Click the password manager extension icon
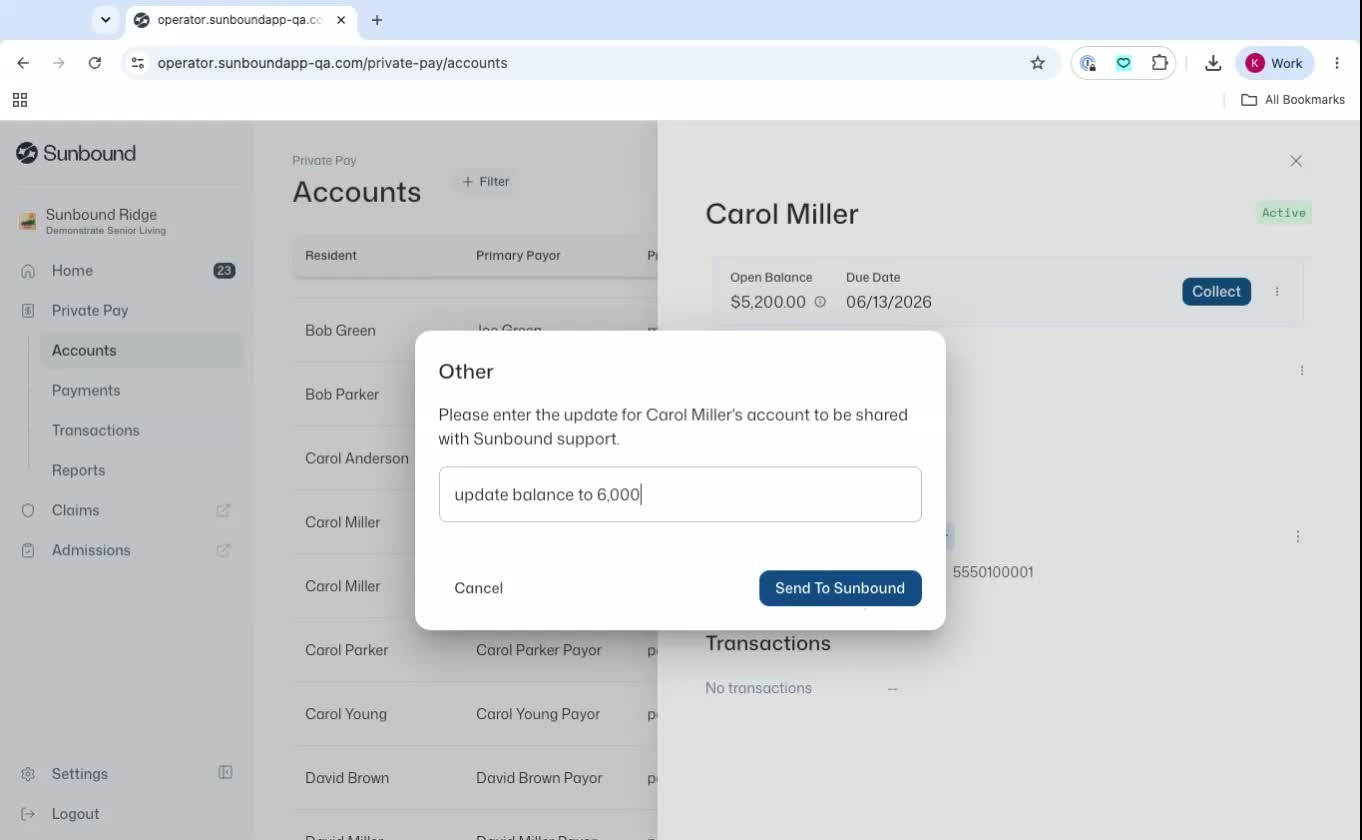The width and height of the screenshot is (1362, 840). pos(1088,63)
